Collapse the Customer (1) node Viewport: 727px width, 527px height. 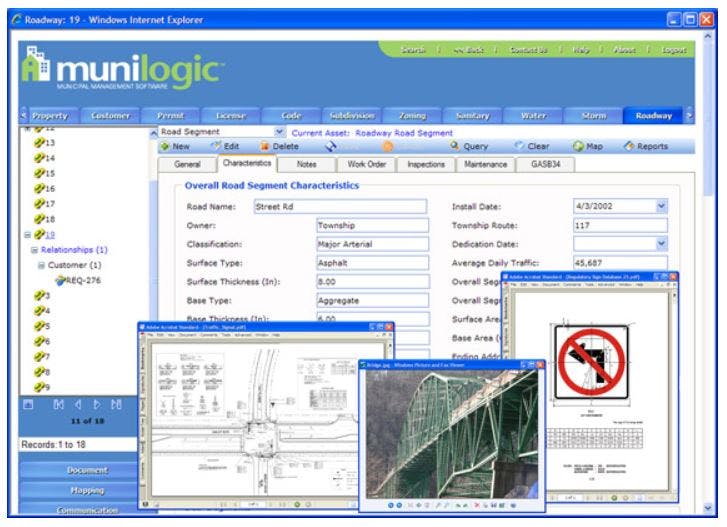pos(41,266)
